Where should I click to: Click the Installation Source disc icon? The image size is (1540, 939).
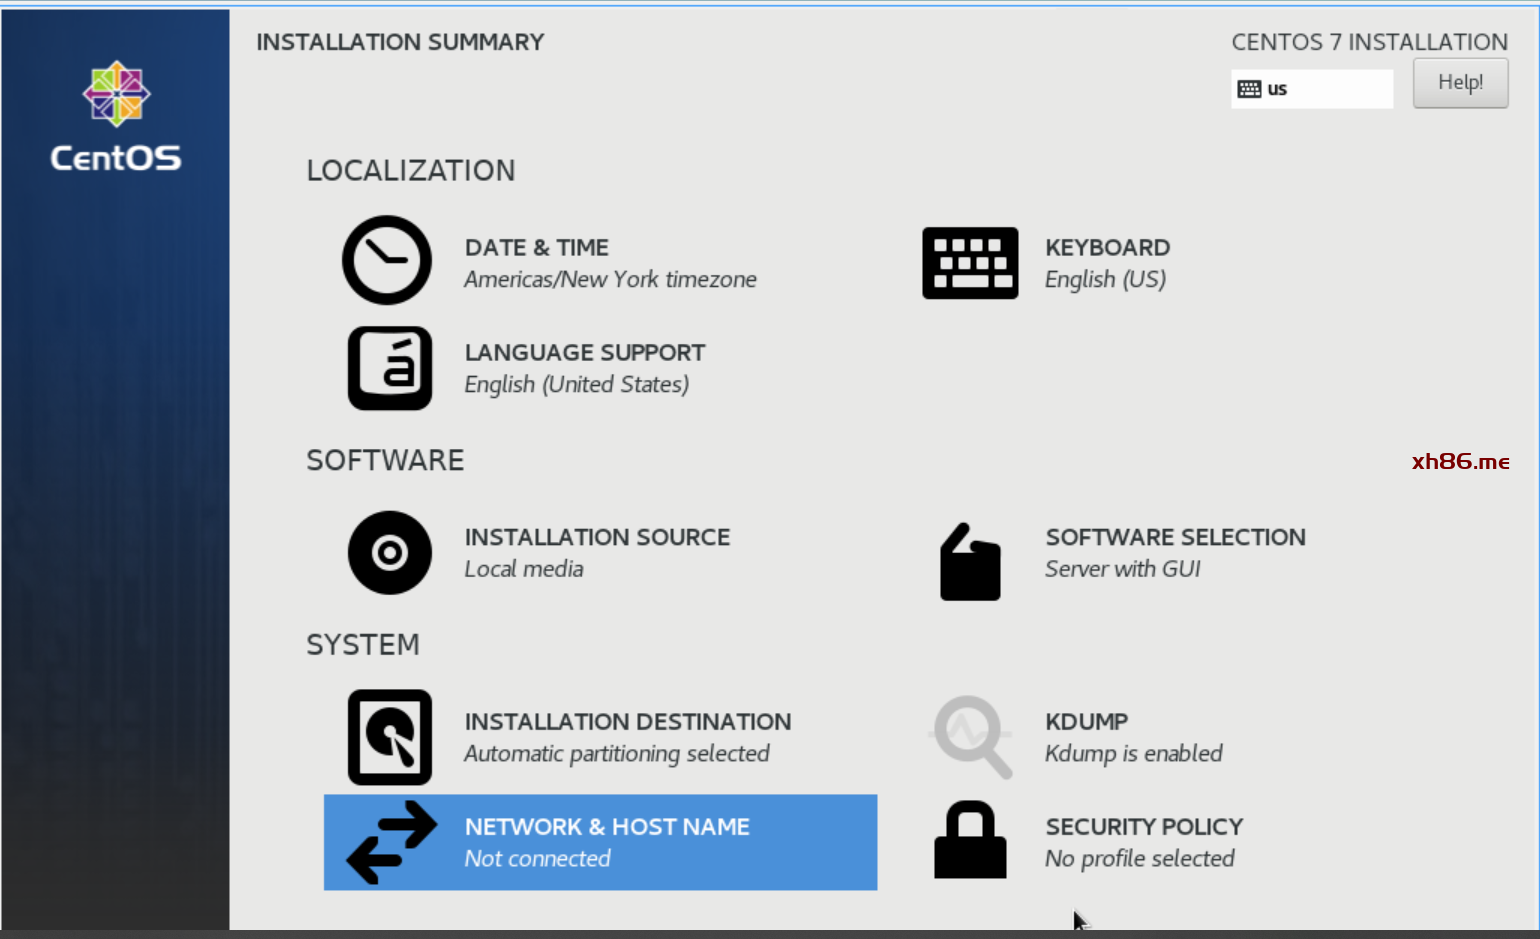click(x=389, y=553)
